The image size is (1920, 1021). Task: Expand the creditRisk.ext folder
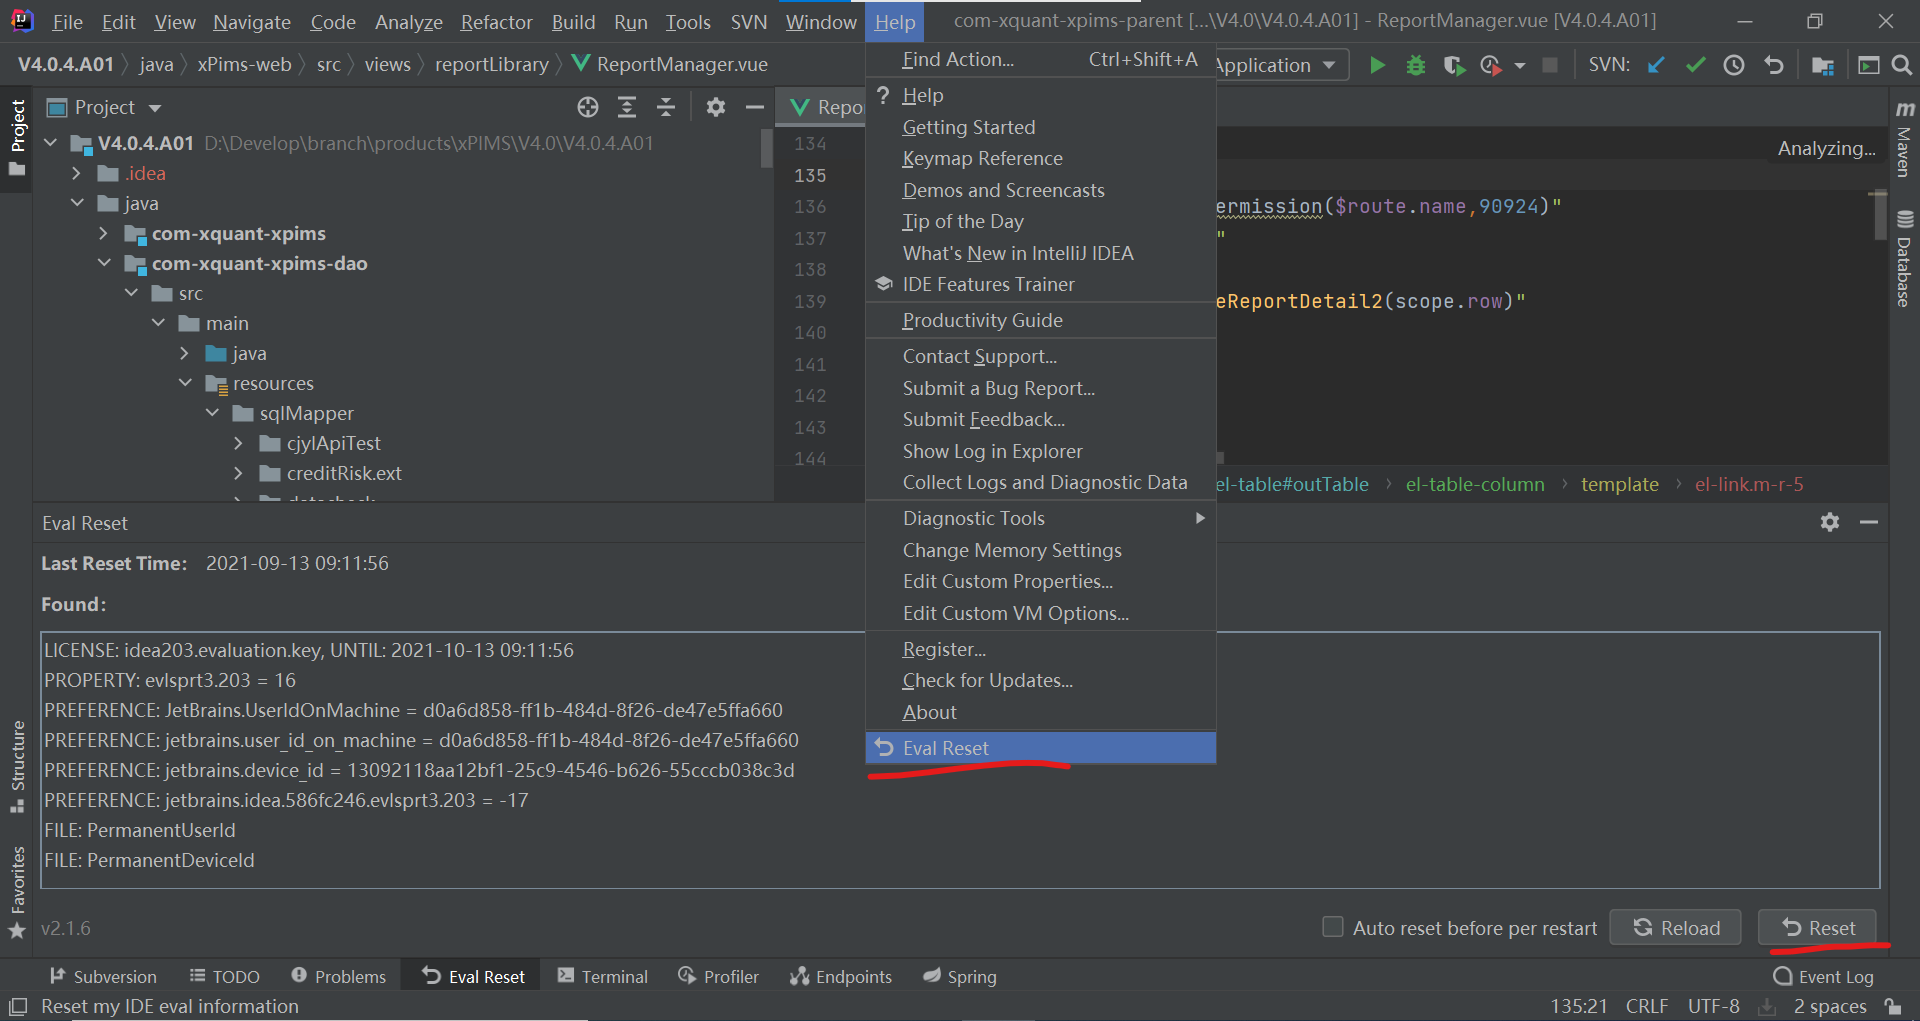(x=239, y=473)
